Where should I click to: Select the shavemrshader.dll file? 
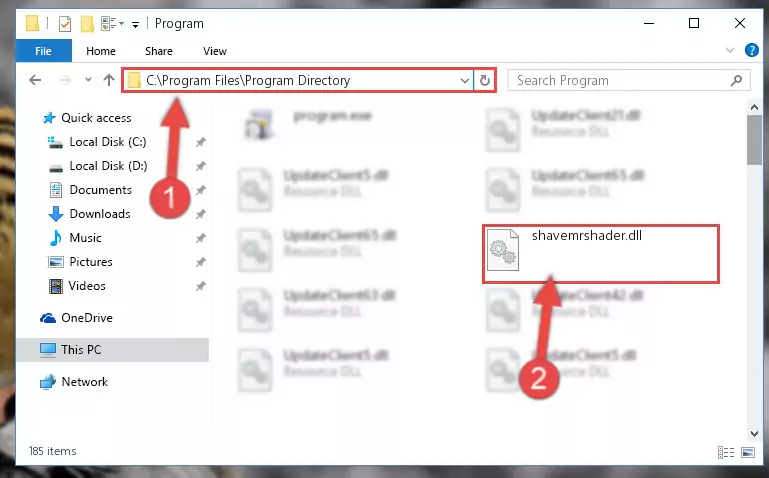tap(601, 253)
